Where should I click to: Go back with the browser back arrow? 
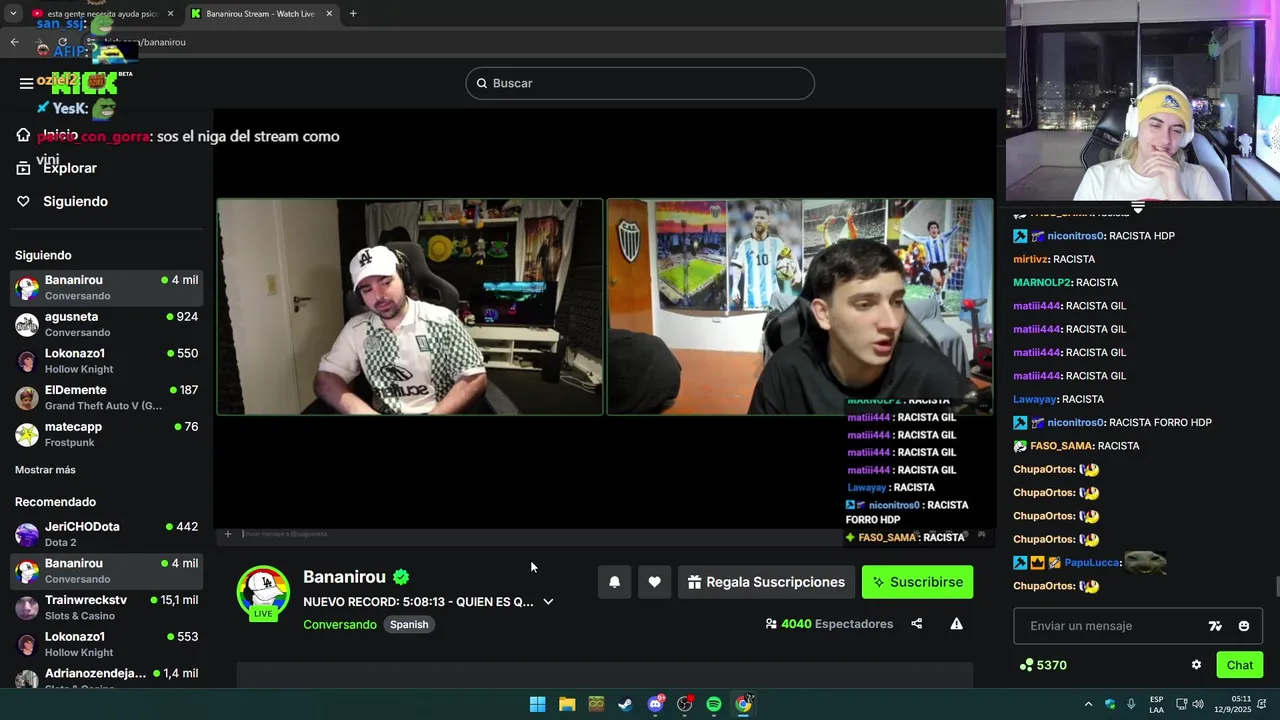14,42
